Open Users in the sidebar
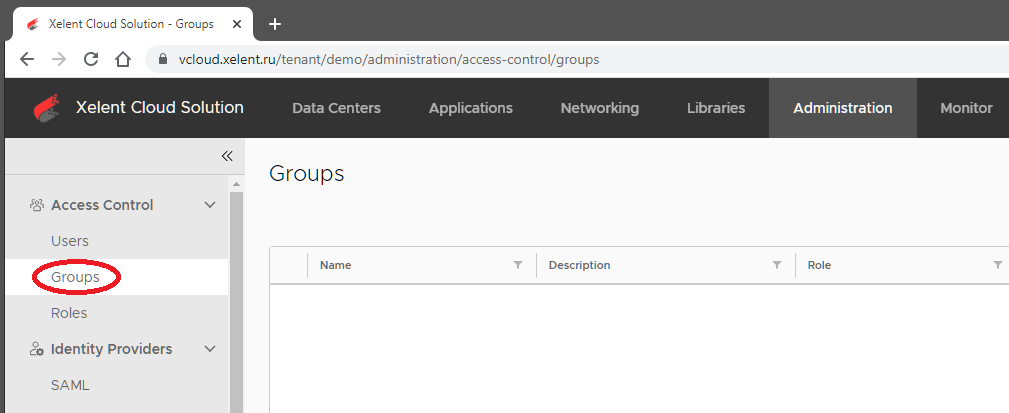This screenshot has height=413, width=1009. click(x=70, y=241)
